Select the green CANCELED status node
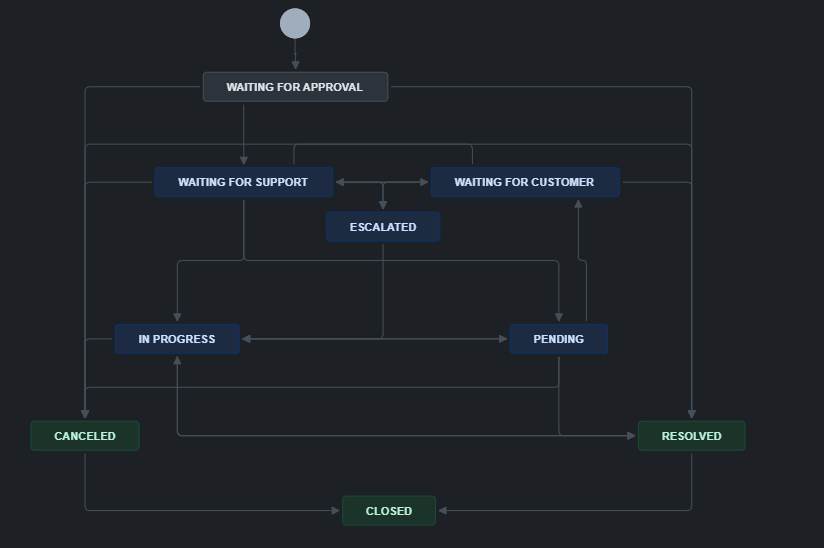Screen dimensions: 824x548 tap(85, 436)
